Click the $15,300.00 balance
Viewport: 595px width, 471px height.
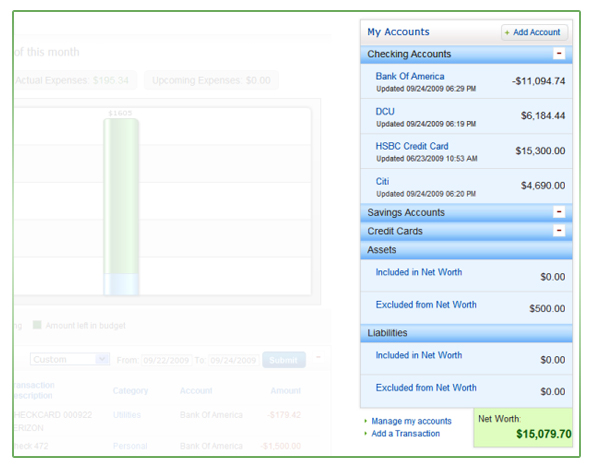(540, 151)
